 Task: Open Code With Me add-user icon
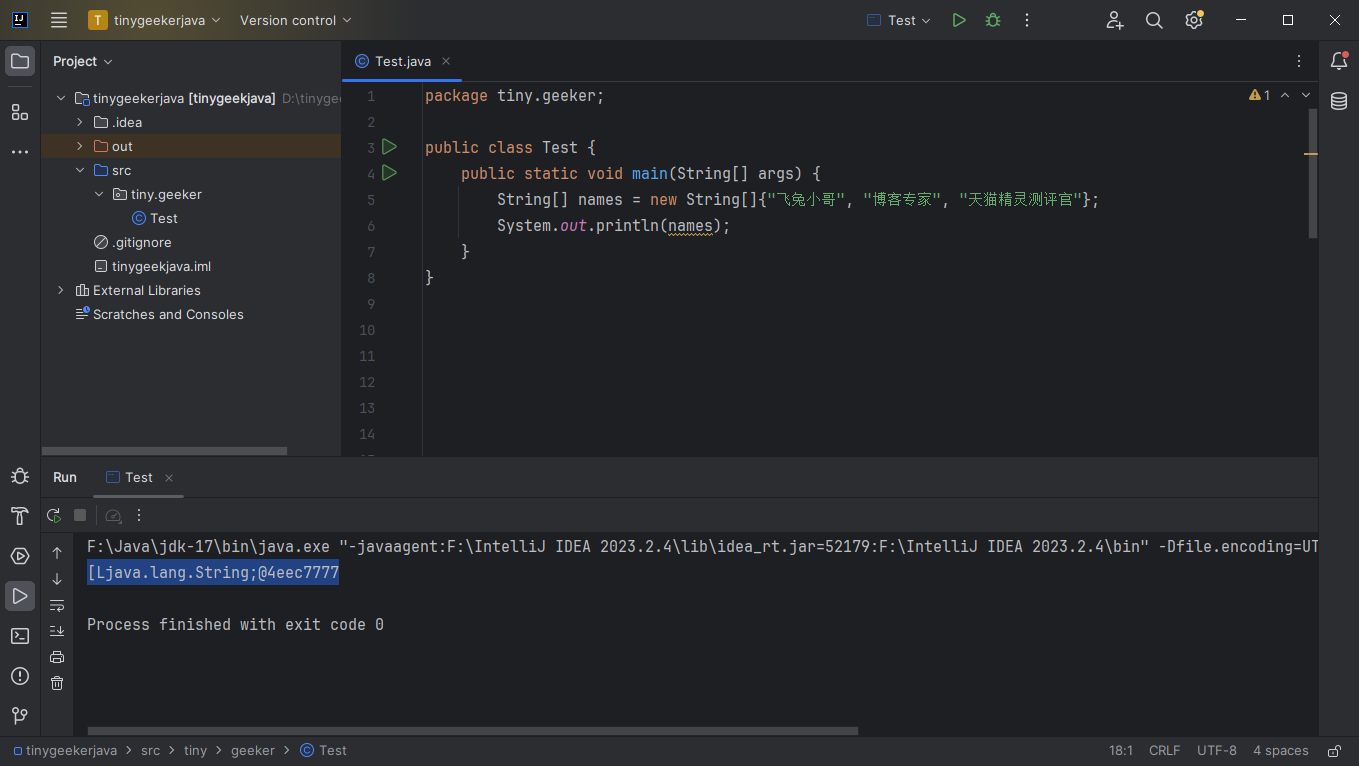(x=1115, y=20)
